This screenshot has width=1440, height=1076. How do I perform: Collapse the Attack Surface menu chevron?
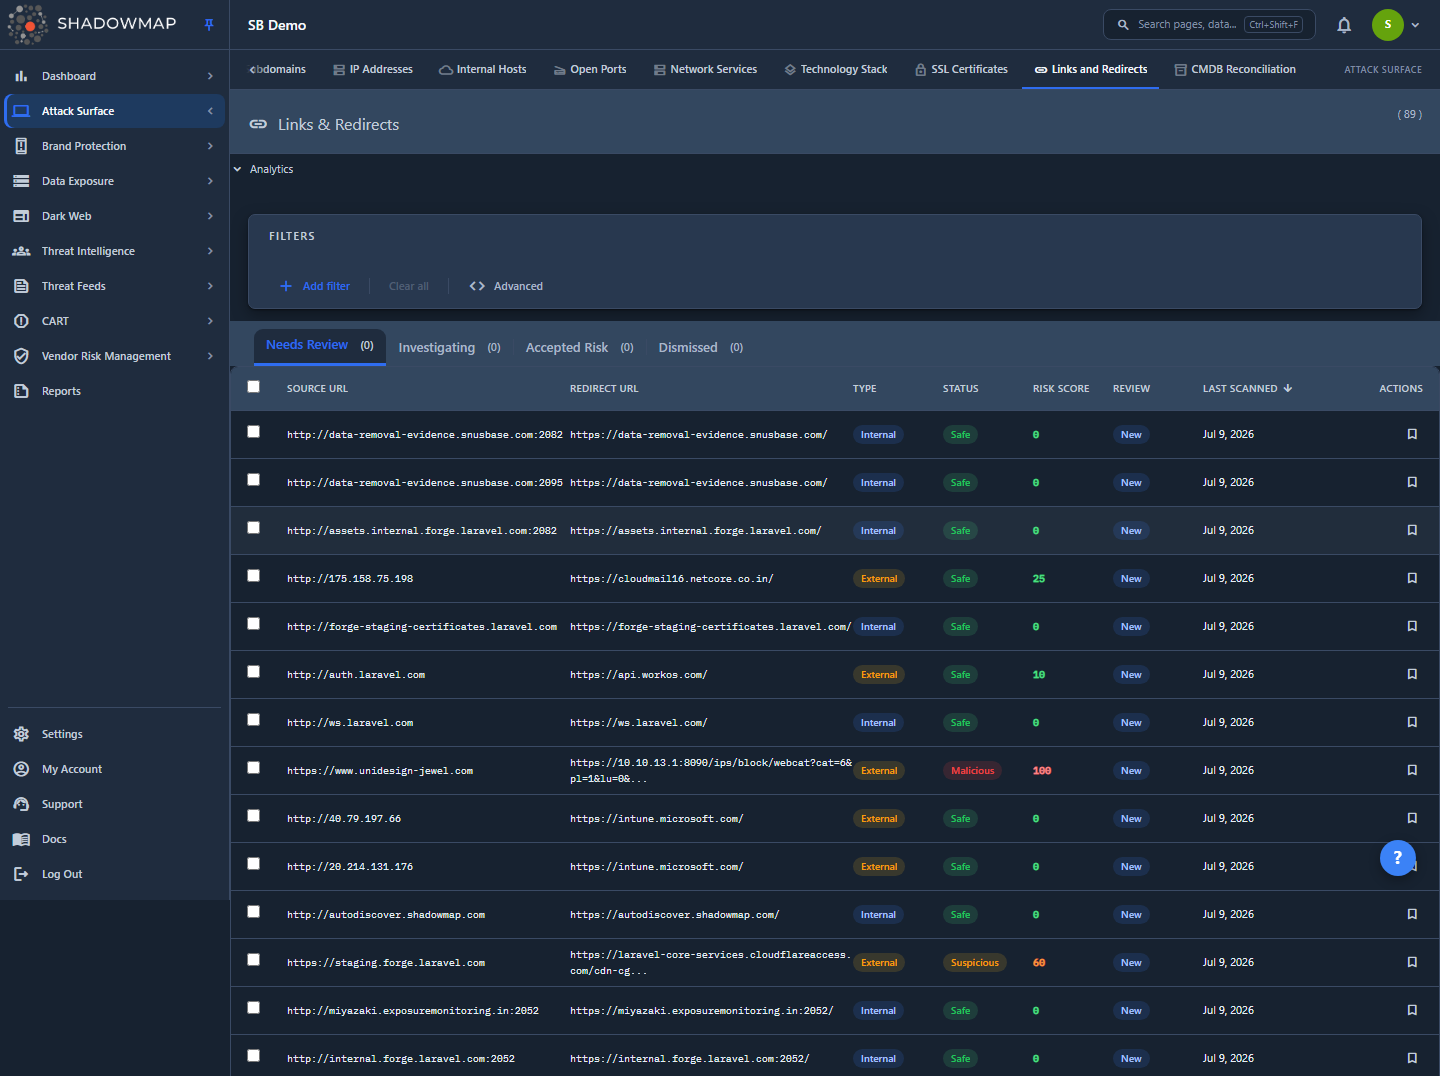[210, 111]
